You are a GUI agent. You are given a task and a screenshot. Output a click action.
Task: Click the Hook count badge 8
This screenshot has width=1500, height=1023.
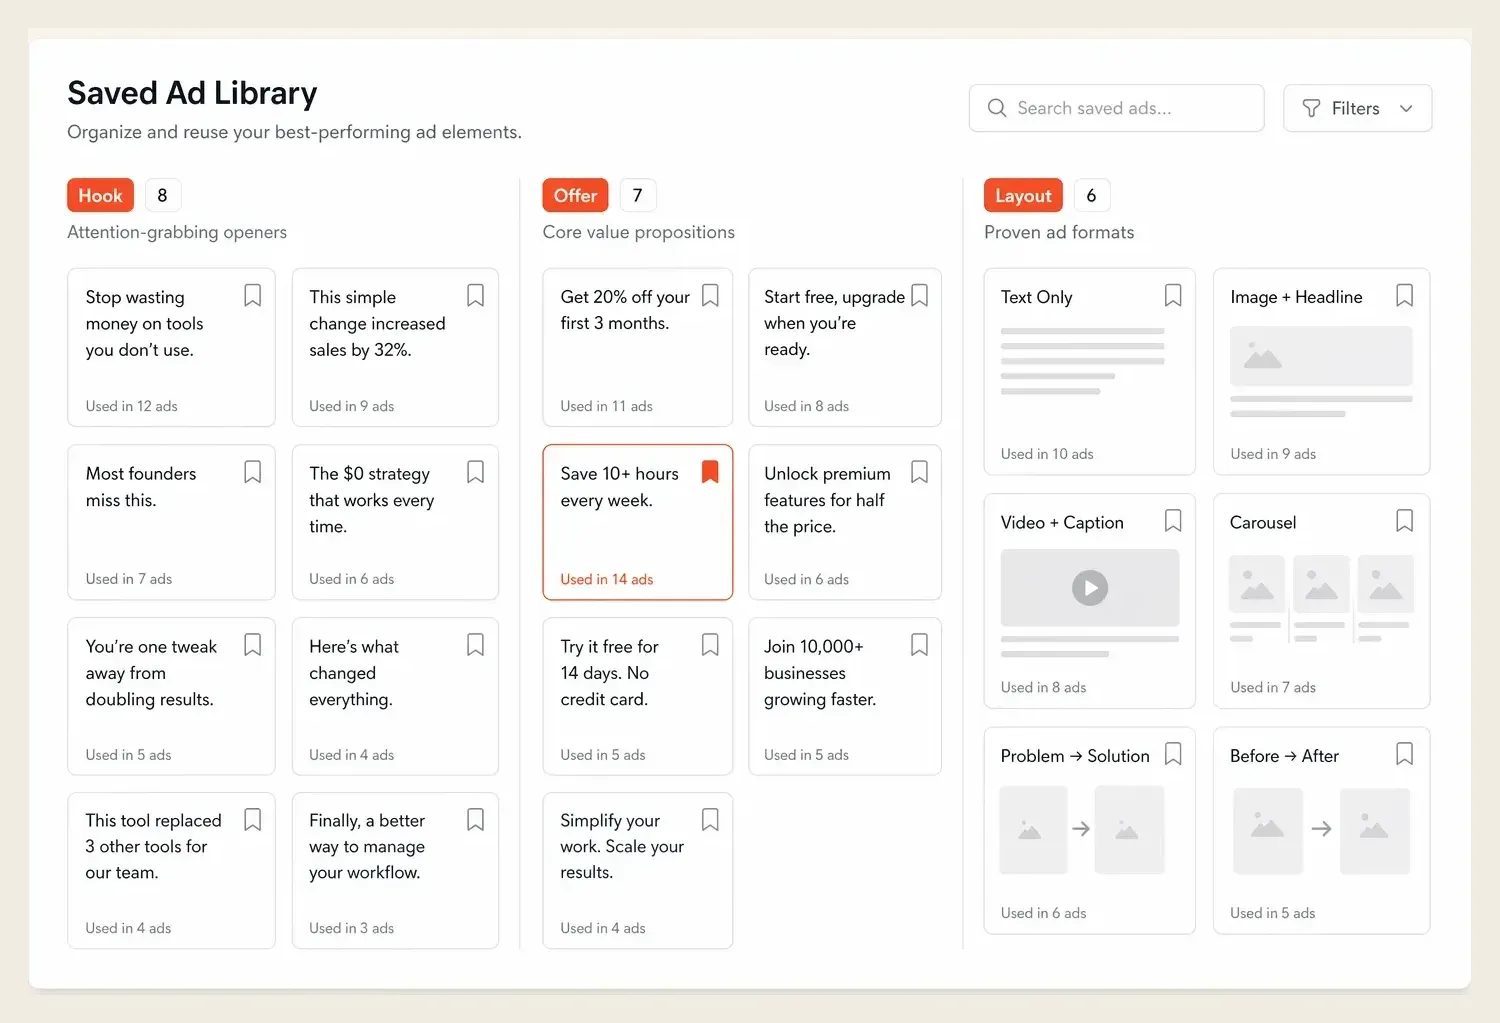(x=162, y=196)
